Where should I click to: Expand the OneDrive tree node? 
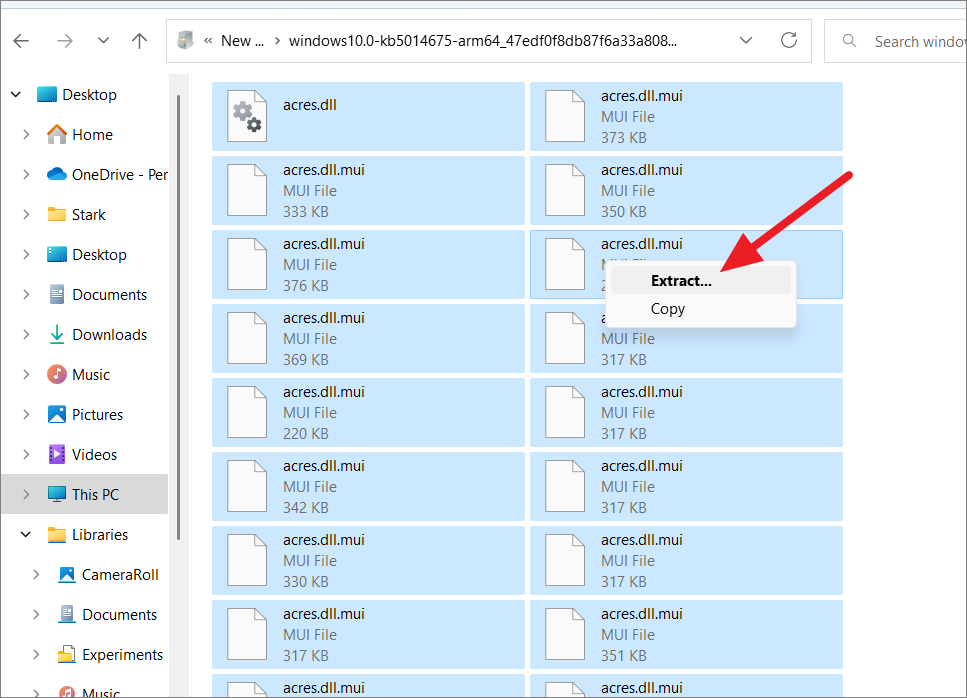coord(26,174)
